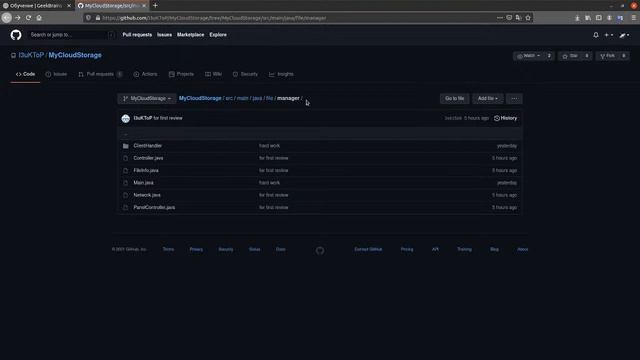
Task: Click the file icon beside Network.java
Action: [126, 195]
